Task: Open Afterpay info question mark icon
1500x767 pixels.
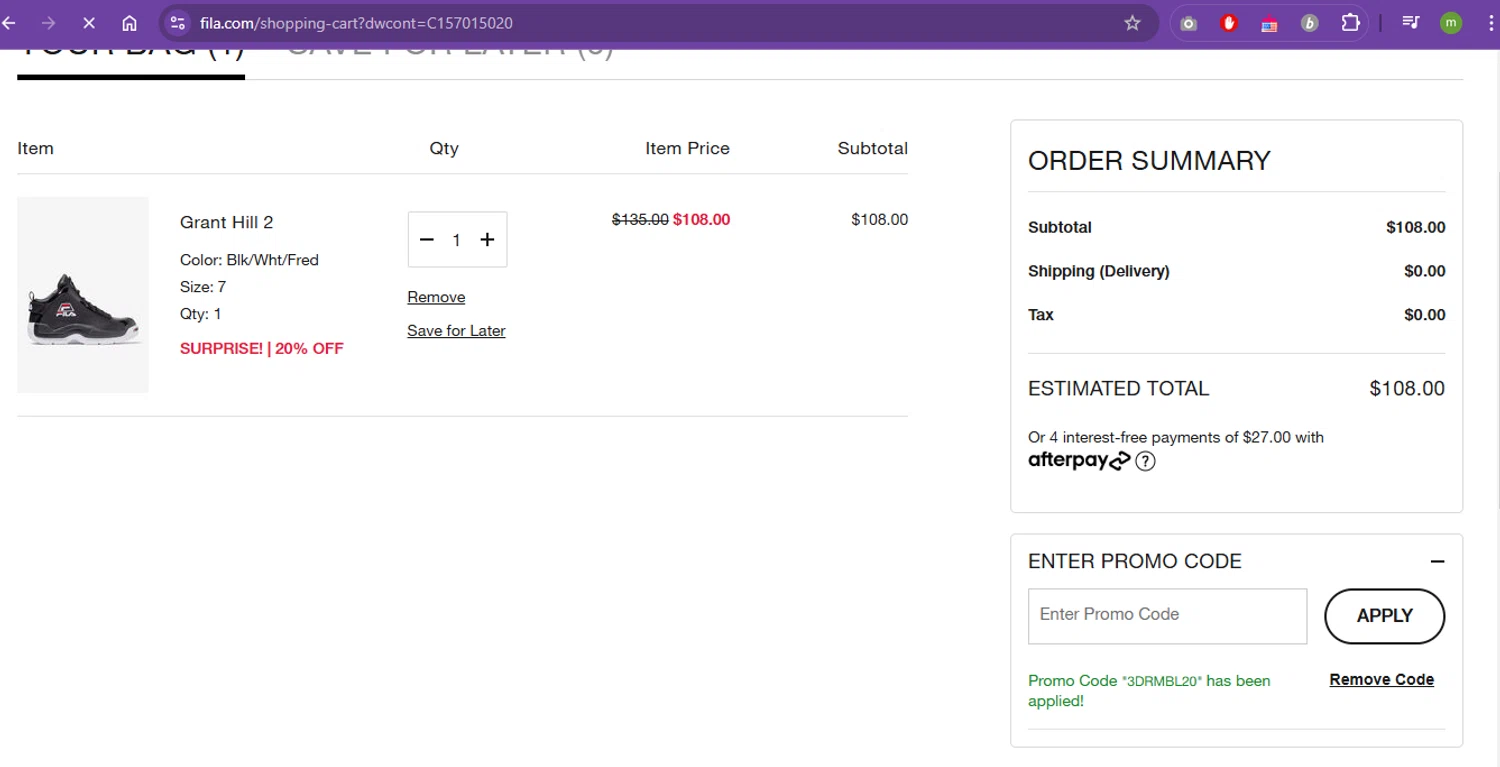Action: coord(1146,461)
